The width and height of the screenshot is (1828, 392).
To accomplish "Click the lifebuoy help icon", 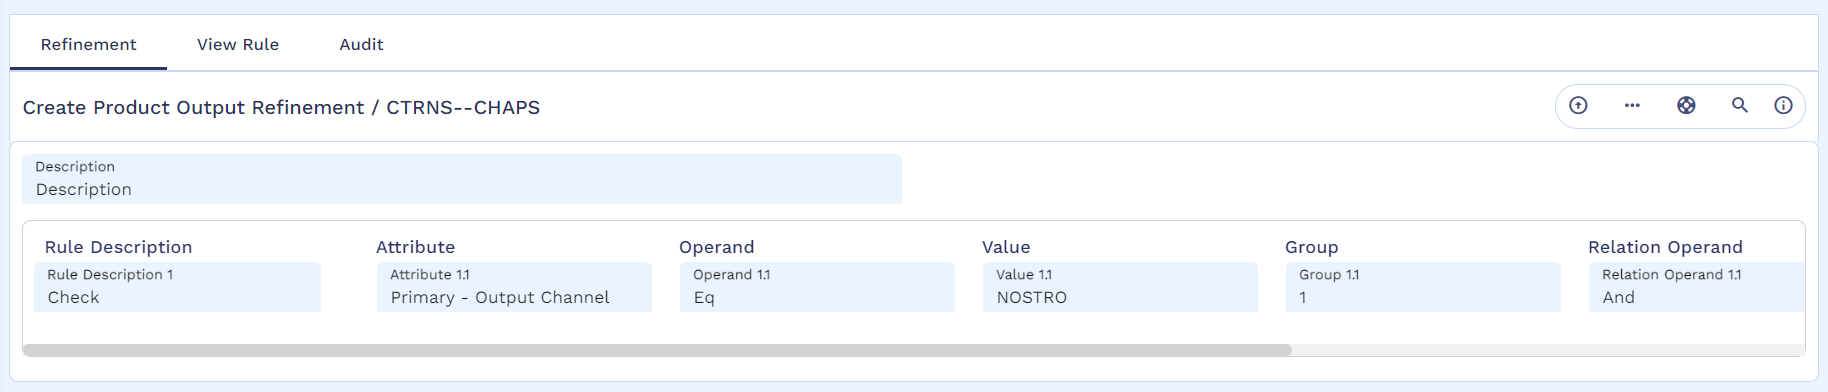I will click(x=1686, y=105).
